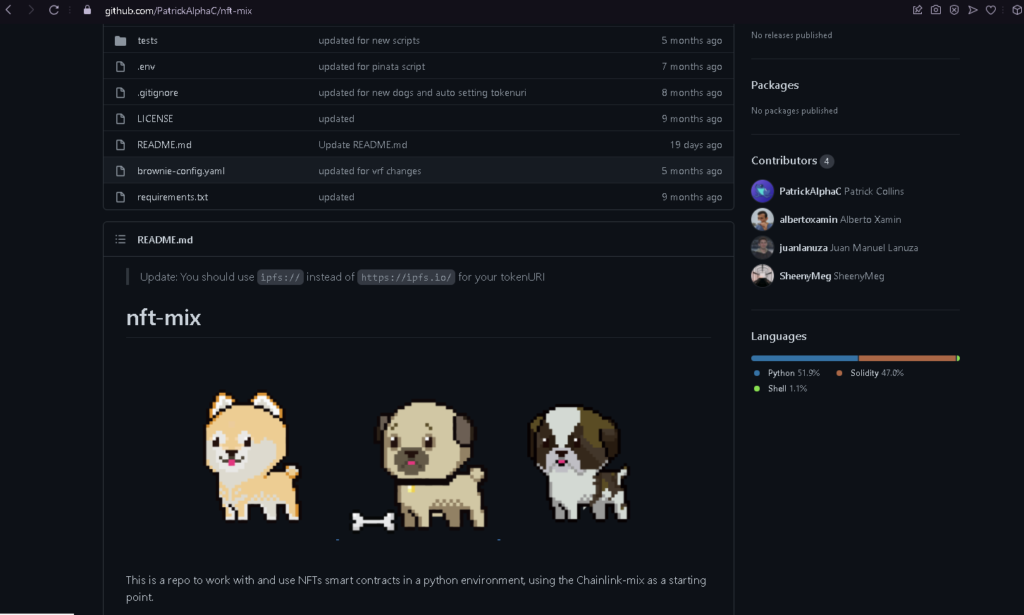Open juanlanuza's profile link
Screen dimensions: 1024x615
pos(803,247)
